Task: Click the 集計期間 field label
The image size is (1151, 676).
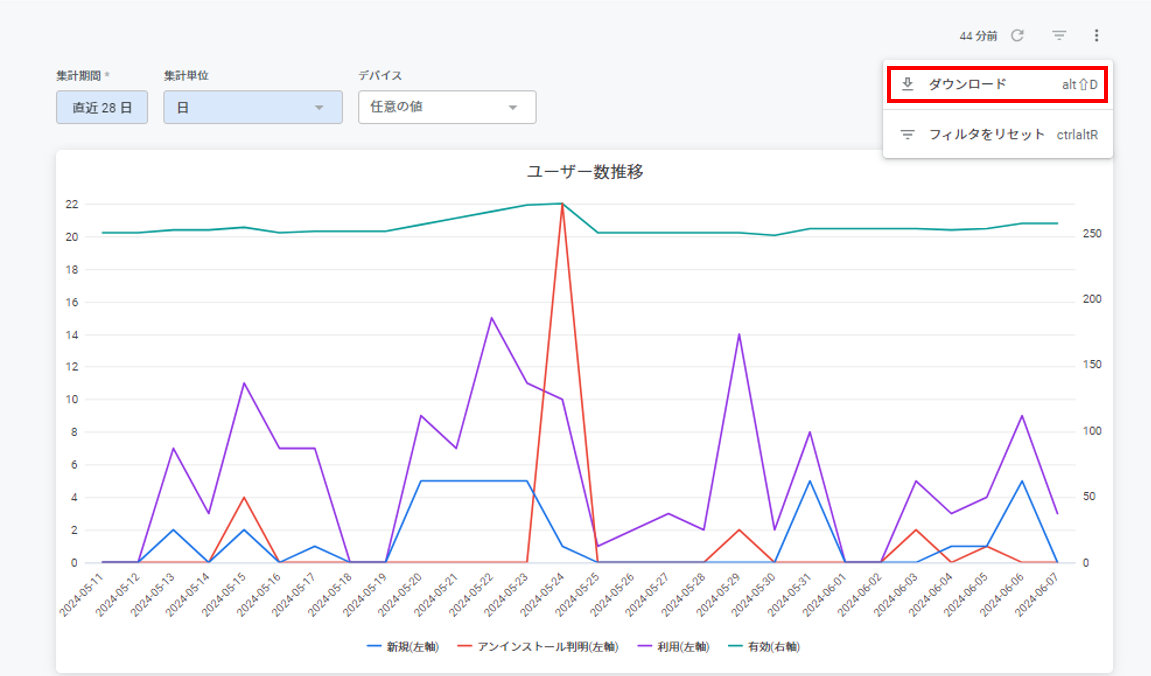Action: click(79, 76)
